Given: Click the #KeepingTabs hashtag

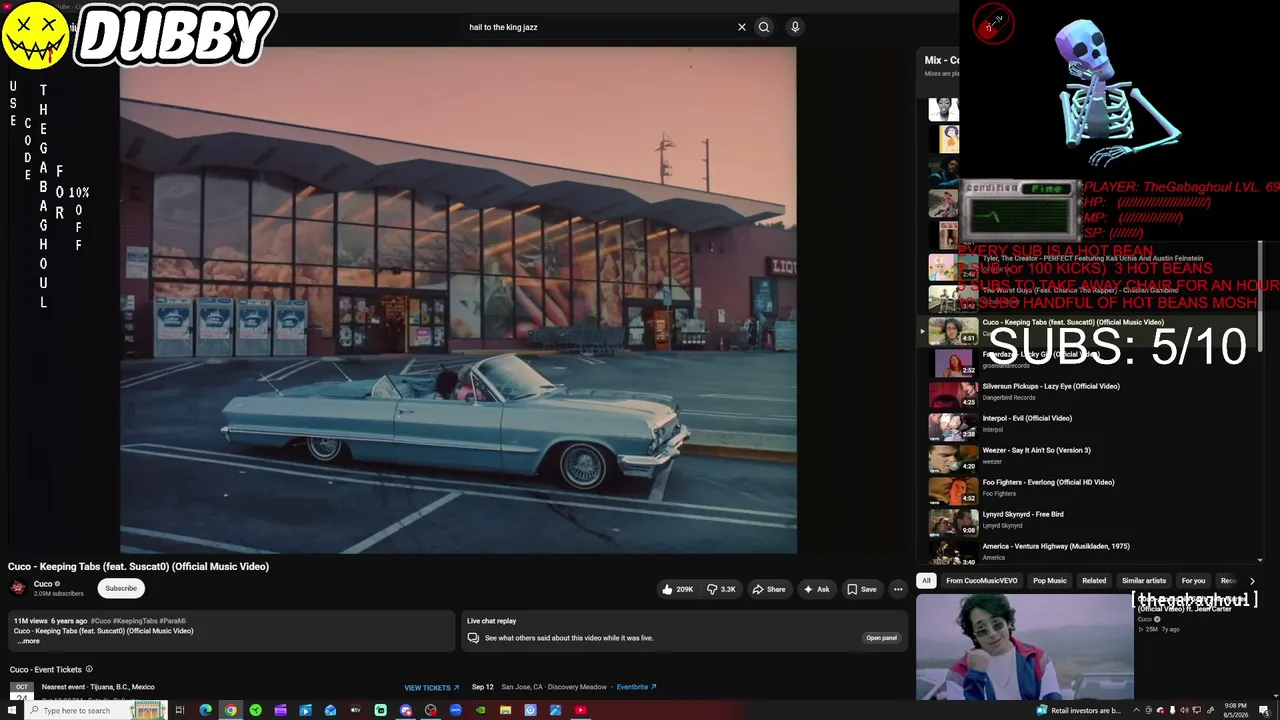Looking at the screenshot, I should [x=136, y=621].
